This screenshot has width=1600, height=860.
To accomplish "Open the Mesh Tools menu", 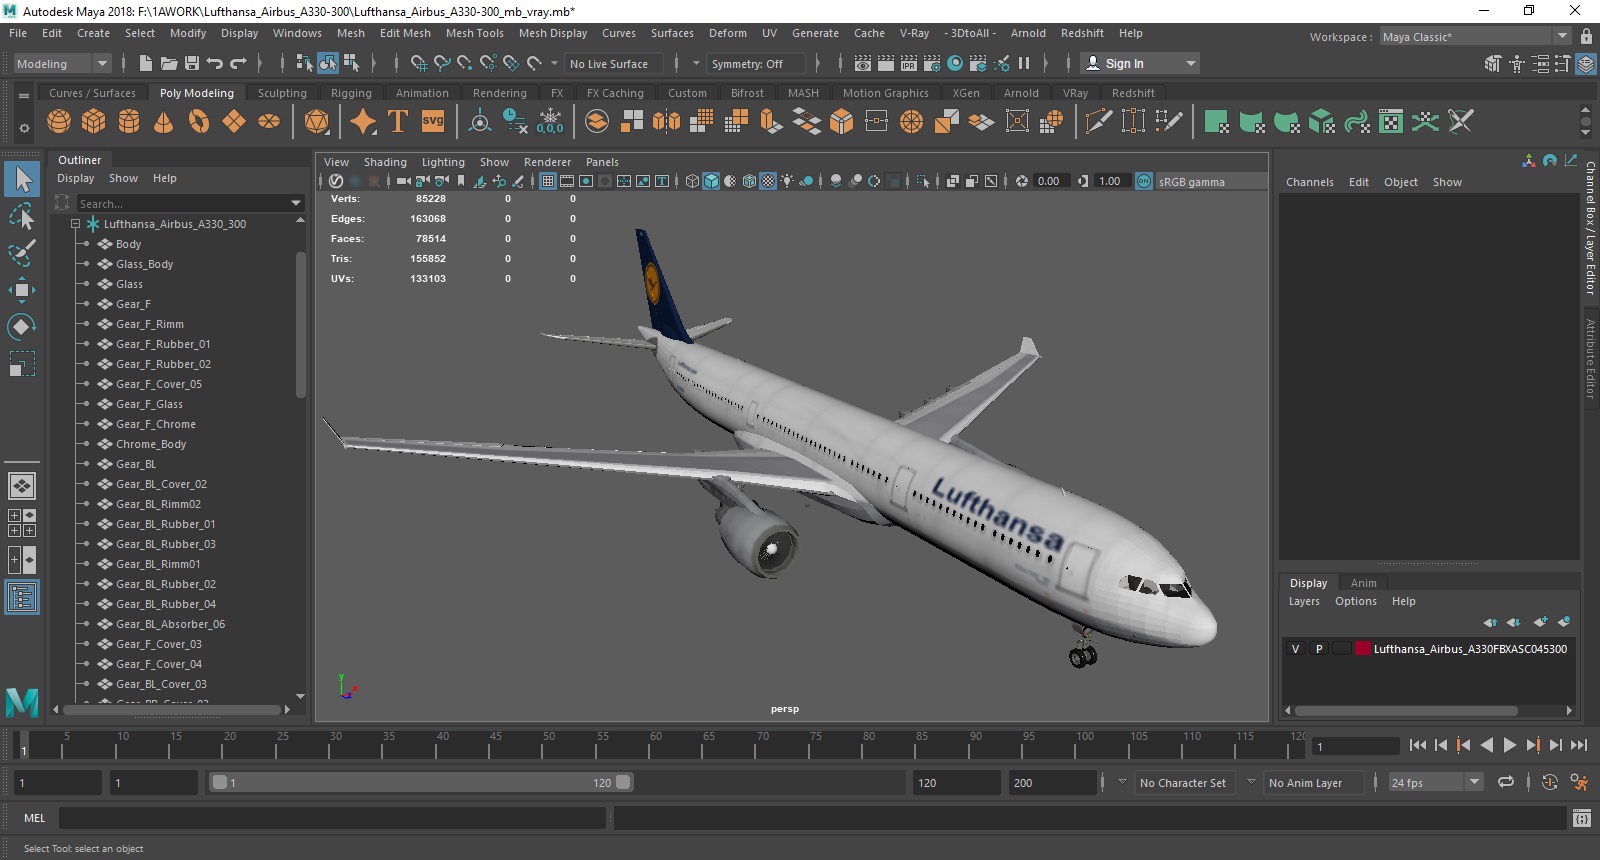I will (x=475, y=33).
